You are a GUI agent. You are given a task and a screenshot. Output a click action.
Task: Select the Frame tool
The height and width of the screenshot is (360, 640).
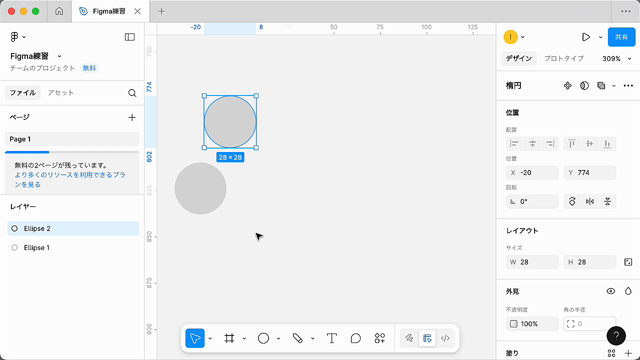click(229, 338)
